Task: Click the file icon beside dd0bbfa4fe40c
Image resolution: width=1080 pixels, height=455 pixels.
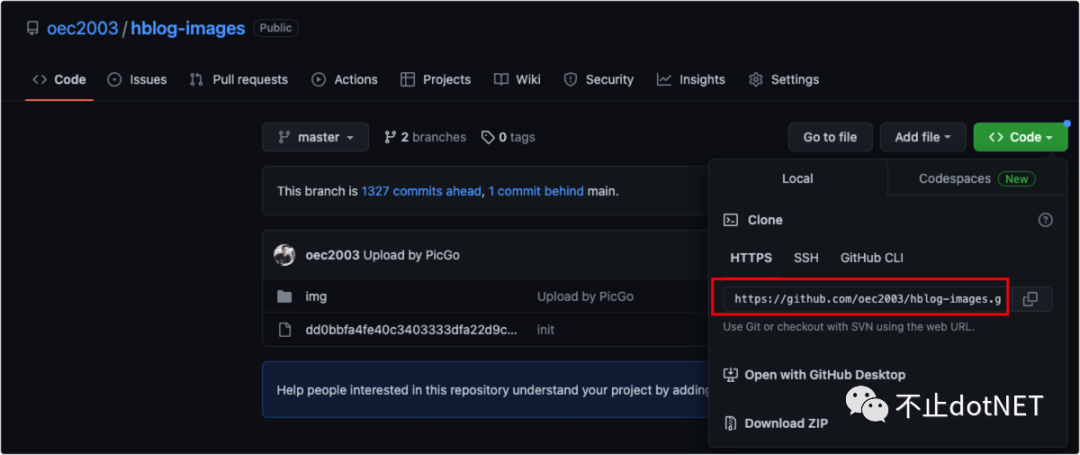Action: [x=284, y=330]
